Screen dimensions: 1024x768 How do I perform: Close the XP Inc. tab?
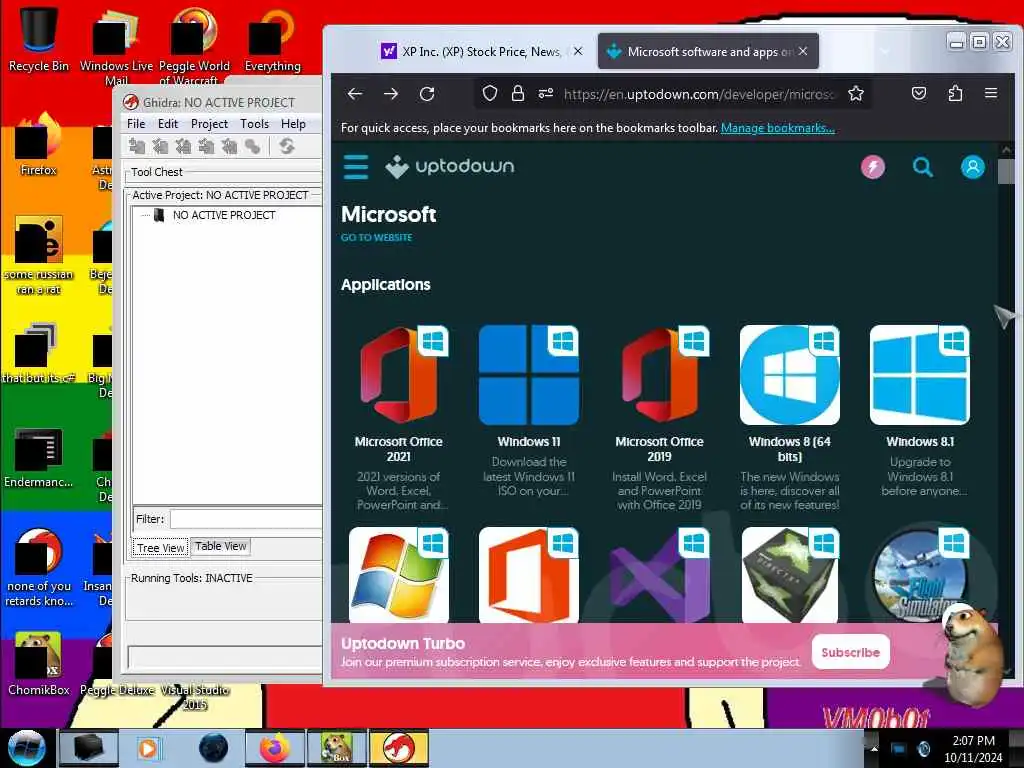tap(578, 51)
